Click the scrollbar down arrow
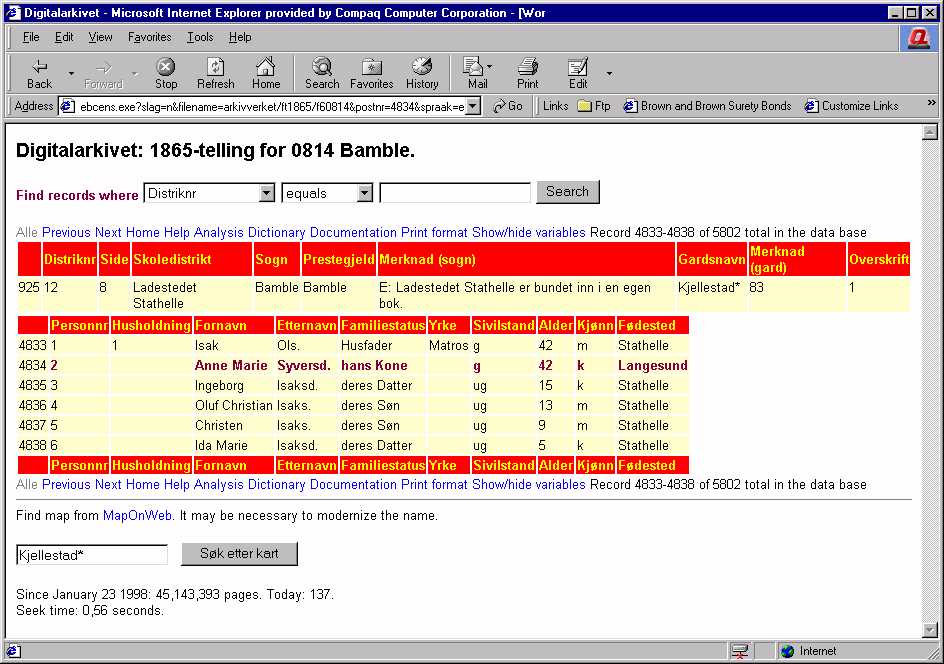Image resolution: width=944 pixels, height=664 pixels. coord(930,630)
